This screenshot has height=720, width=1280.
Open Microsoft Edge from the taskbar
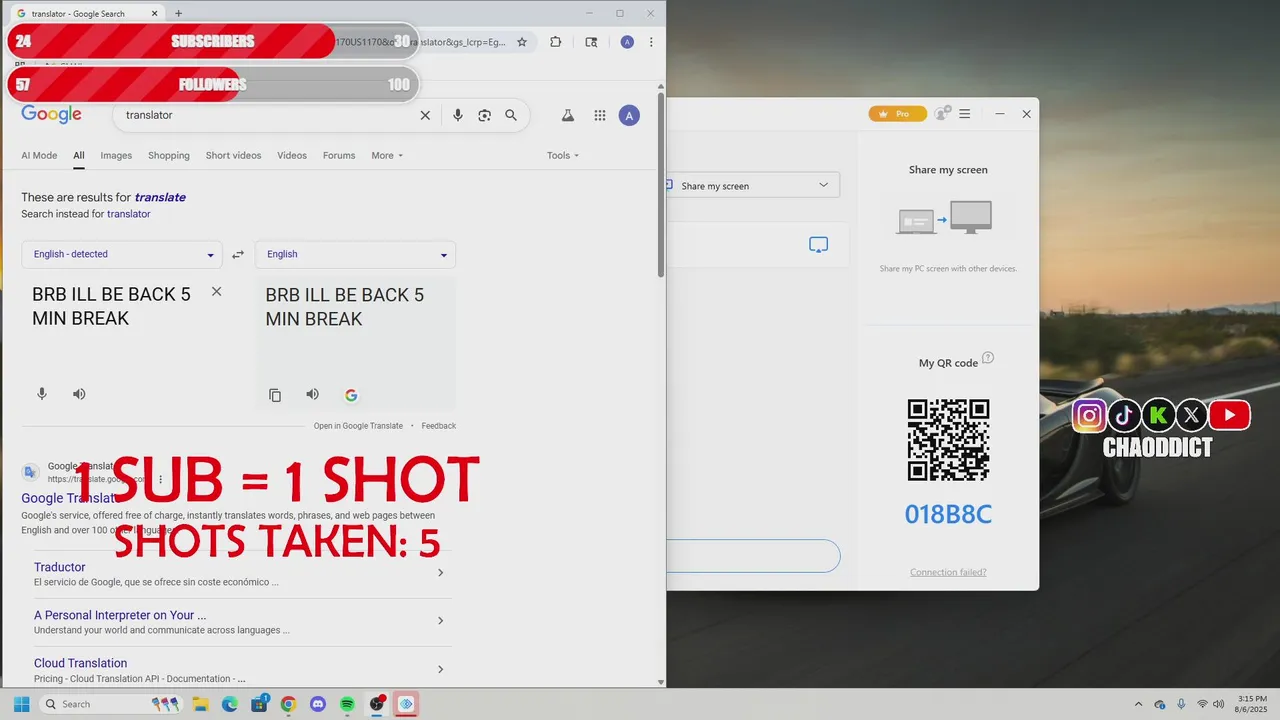pyautogui.click(x=230, y=704)
